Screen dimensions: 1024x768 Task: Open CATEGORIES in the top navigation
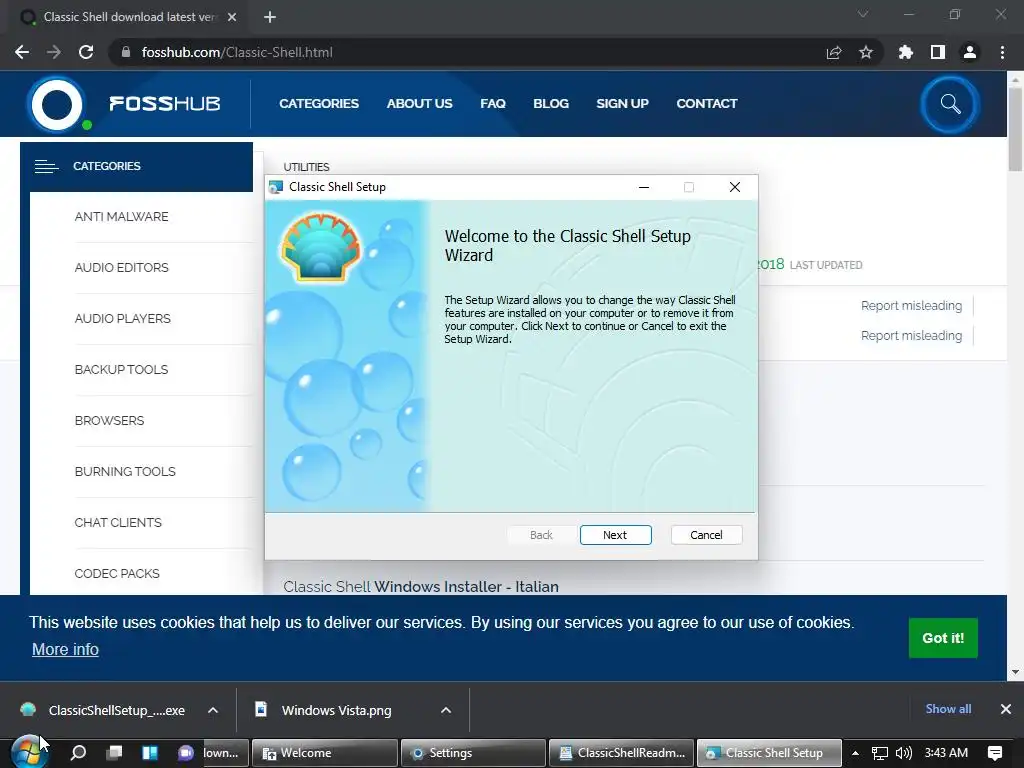pos(319,103)
